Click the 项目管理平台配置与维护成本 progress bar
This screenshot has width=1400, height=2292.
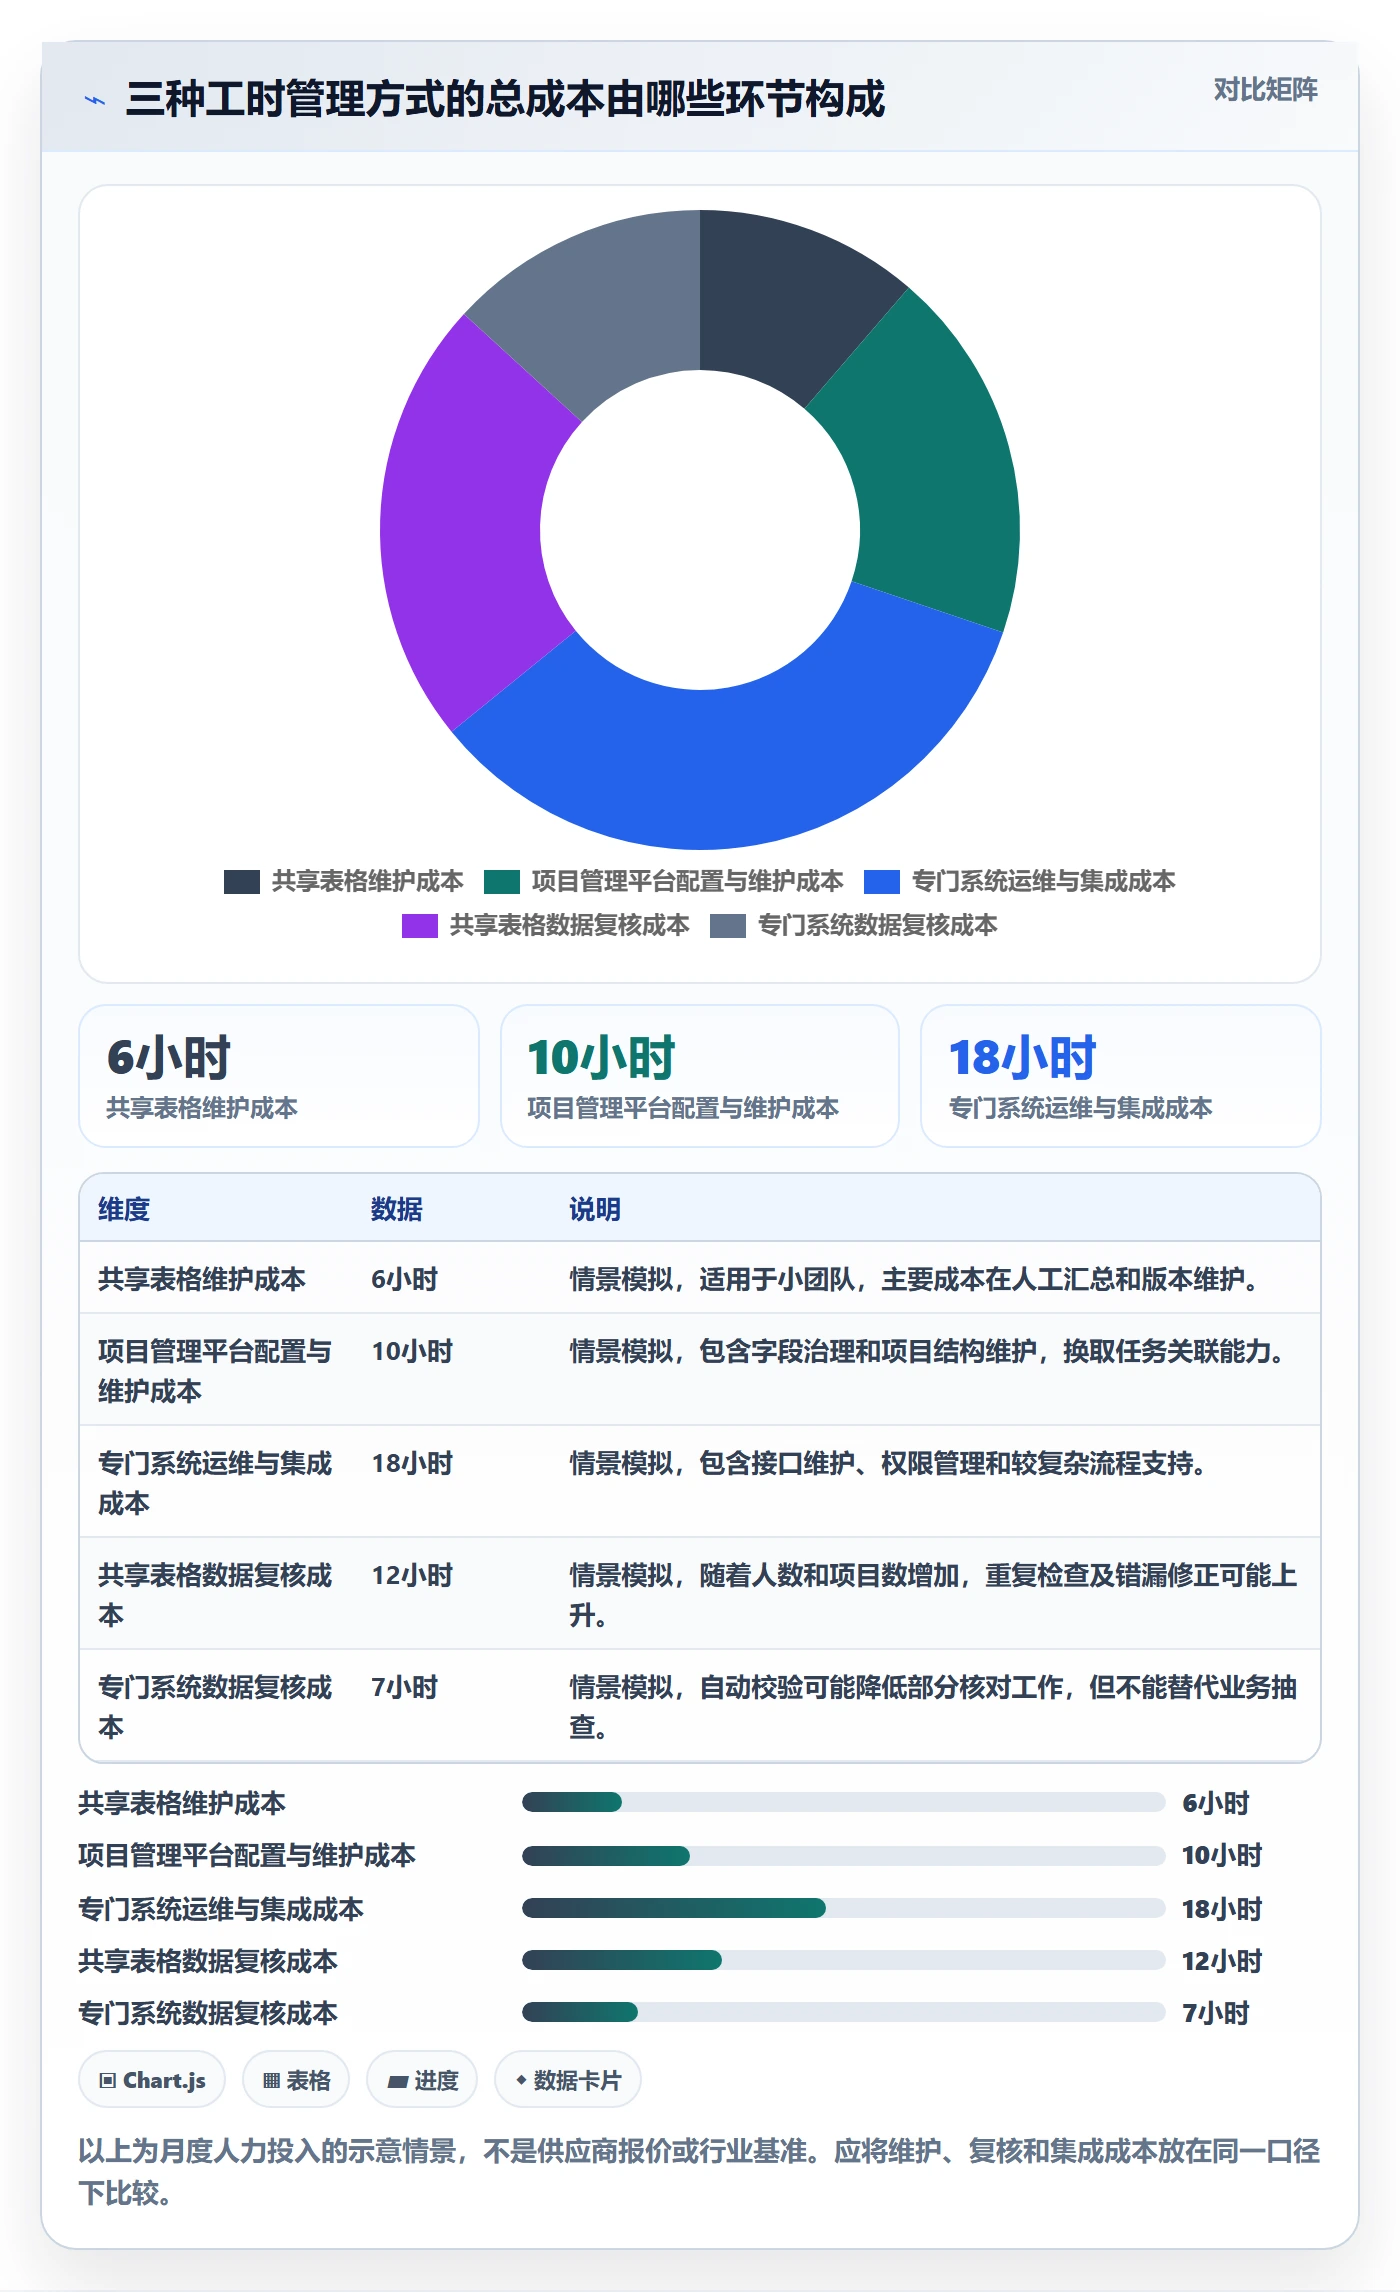(x=844, y=1856)
